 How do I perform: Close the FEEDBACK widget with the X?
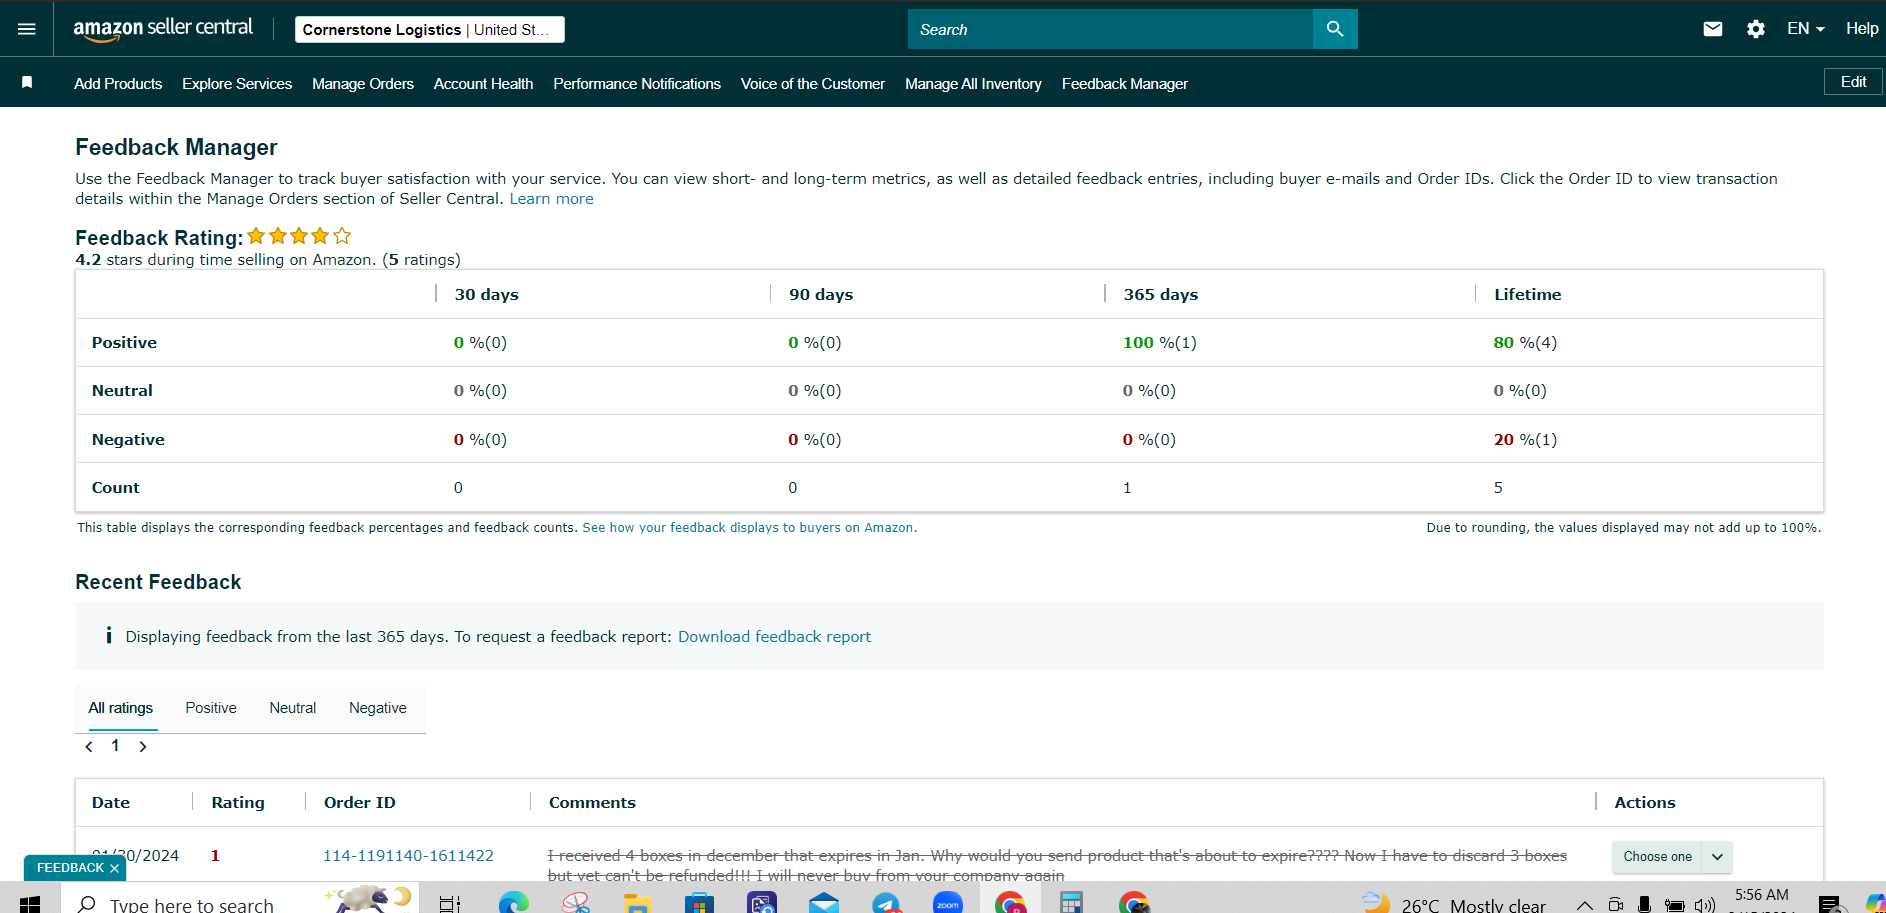pos(115,868)
